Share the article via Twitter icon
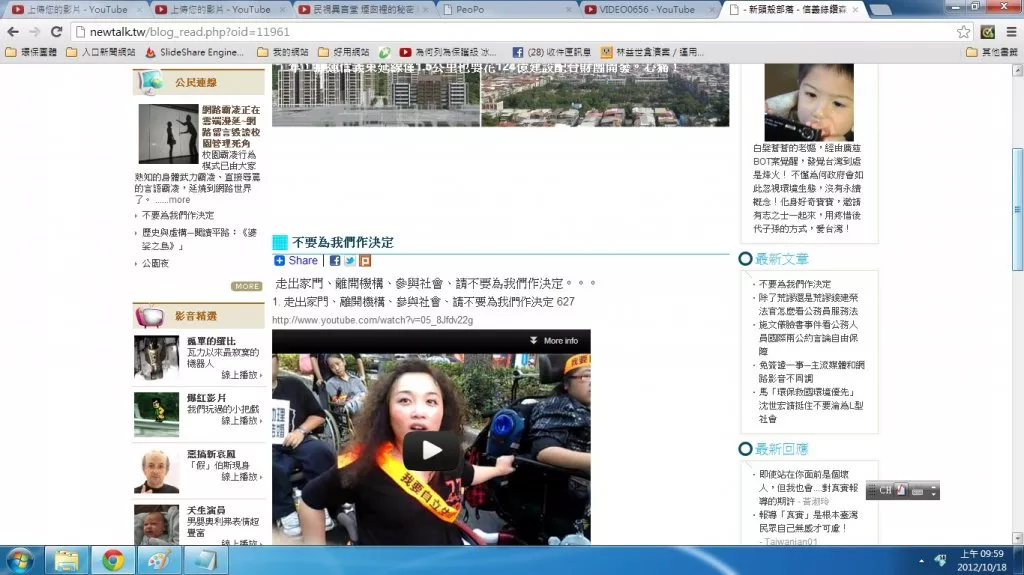 pyautogui.click(x=350, y=261)
